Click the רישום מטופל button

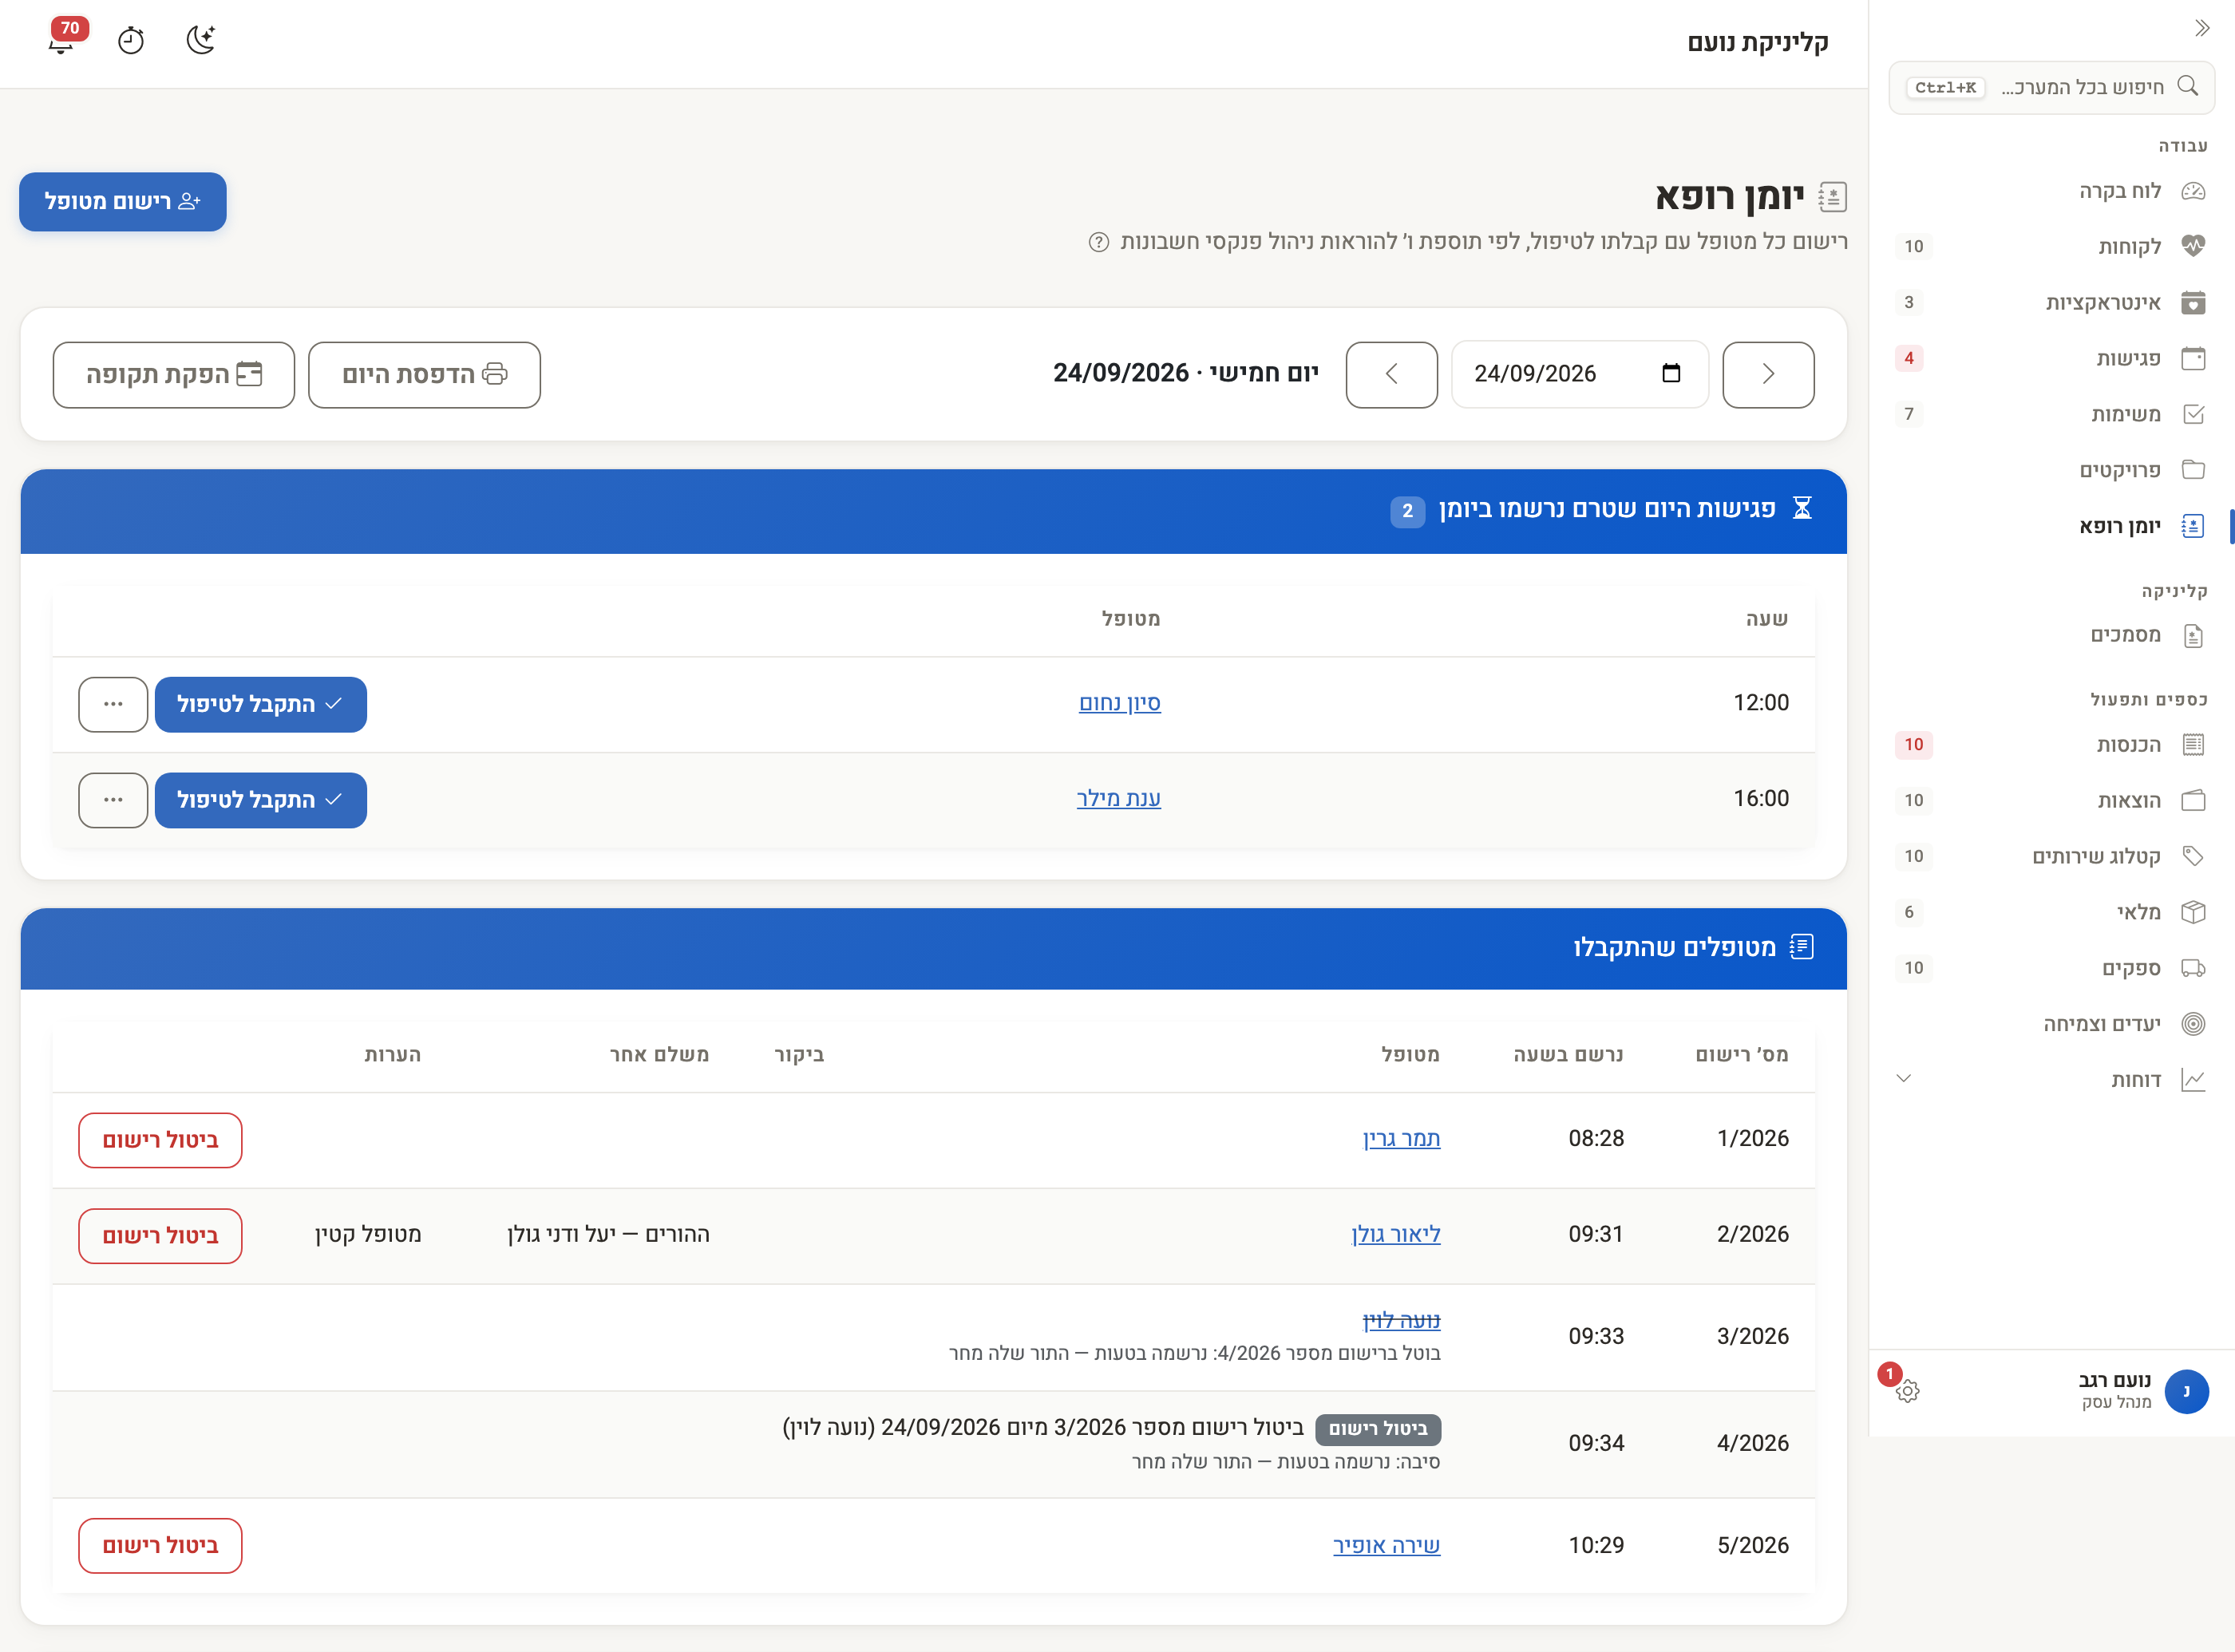123,202
